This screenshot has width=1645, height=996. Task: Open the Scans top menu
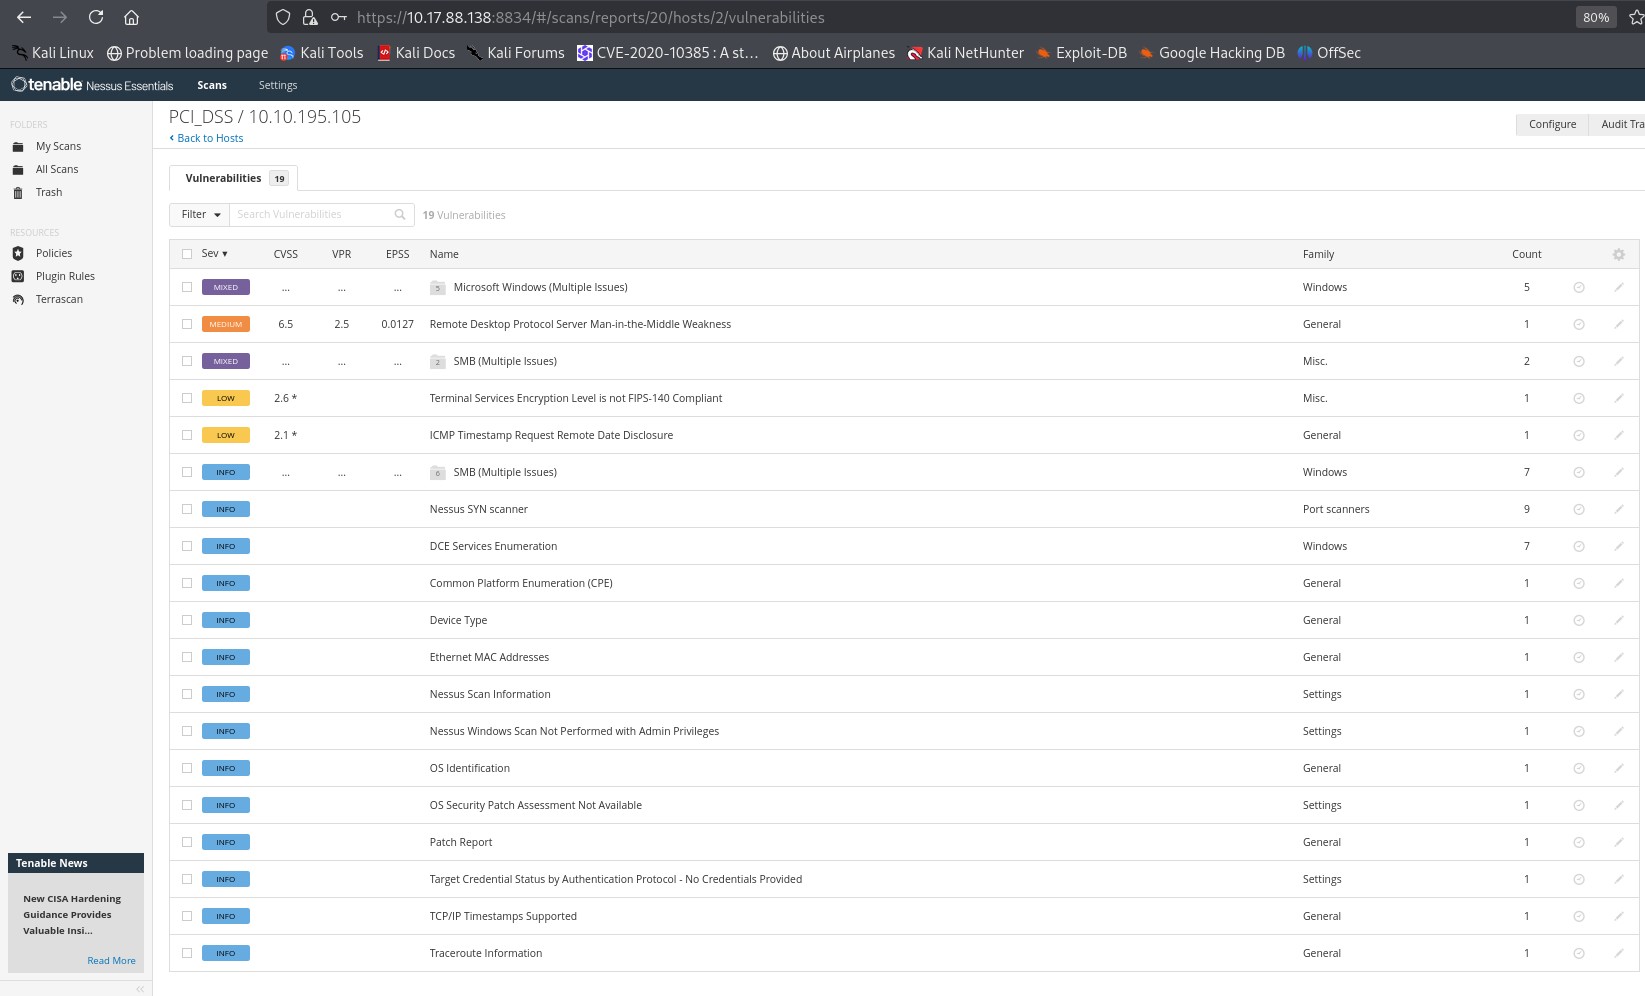[212, 85]
